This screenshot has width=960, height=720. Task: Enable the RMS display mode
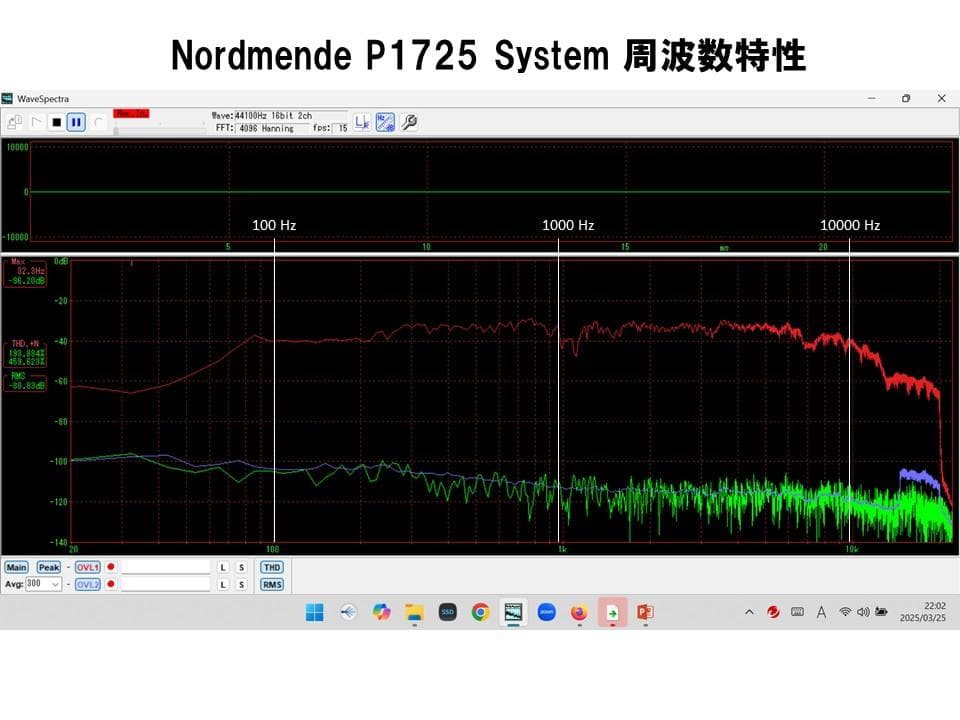coord(271,584)
